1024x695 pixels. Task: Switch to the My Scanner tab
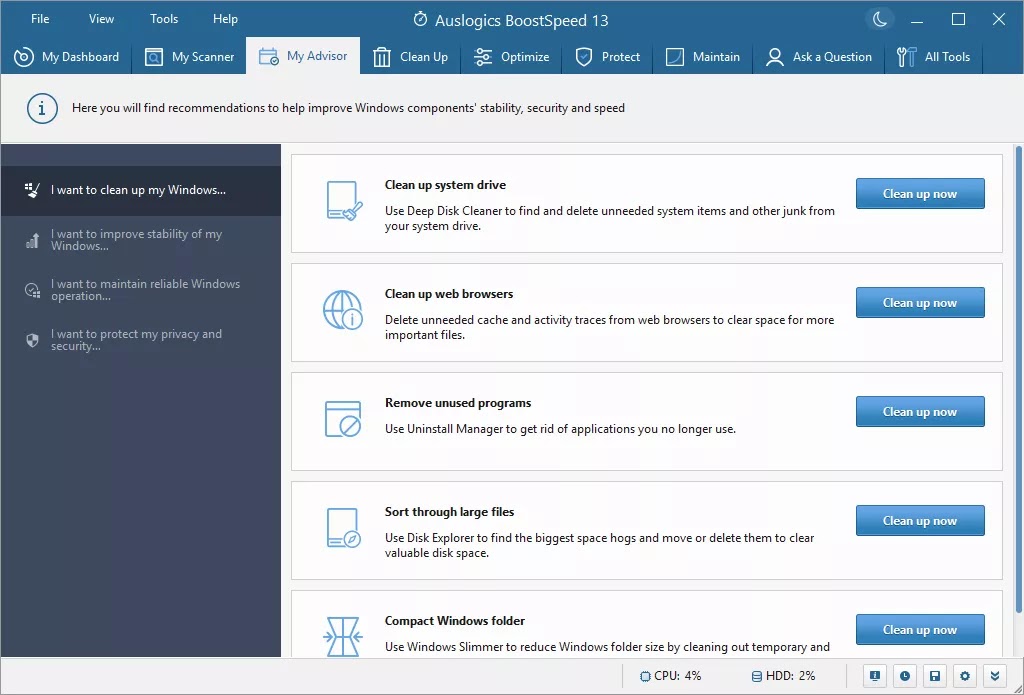[190, 57]
